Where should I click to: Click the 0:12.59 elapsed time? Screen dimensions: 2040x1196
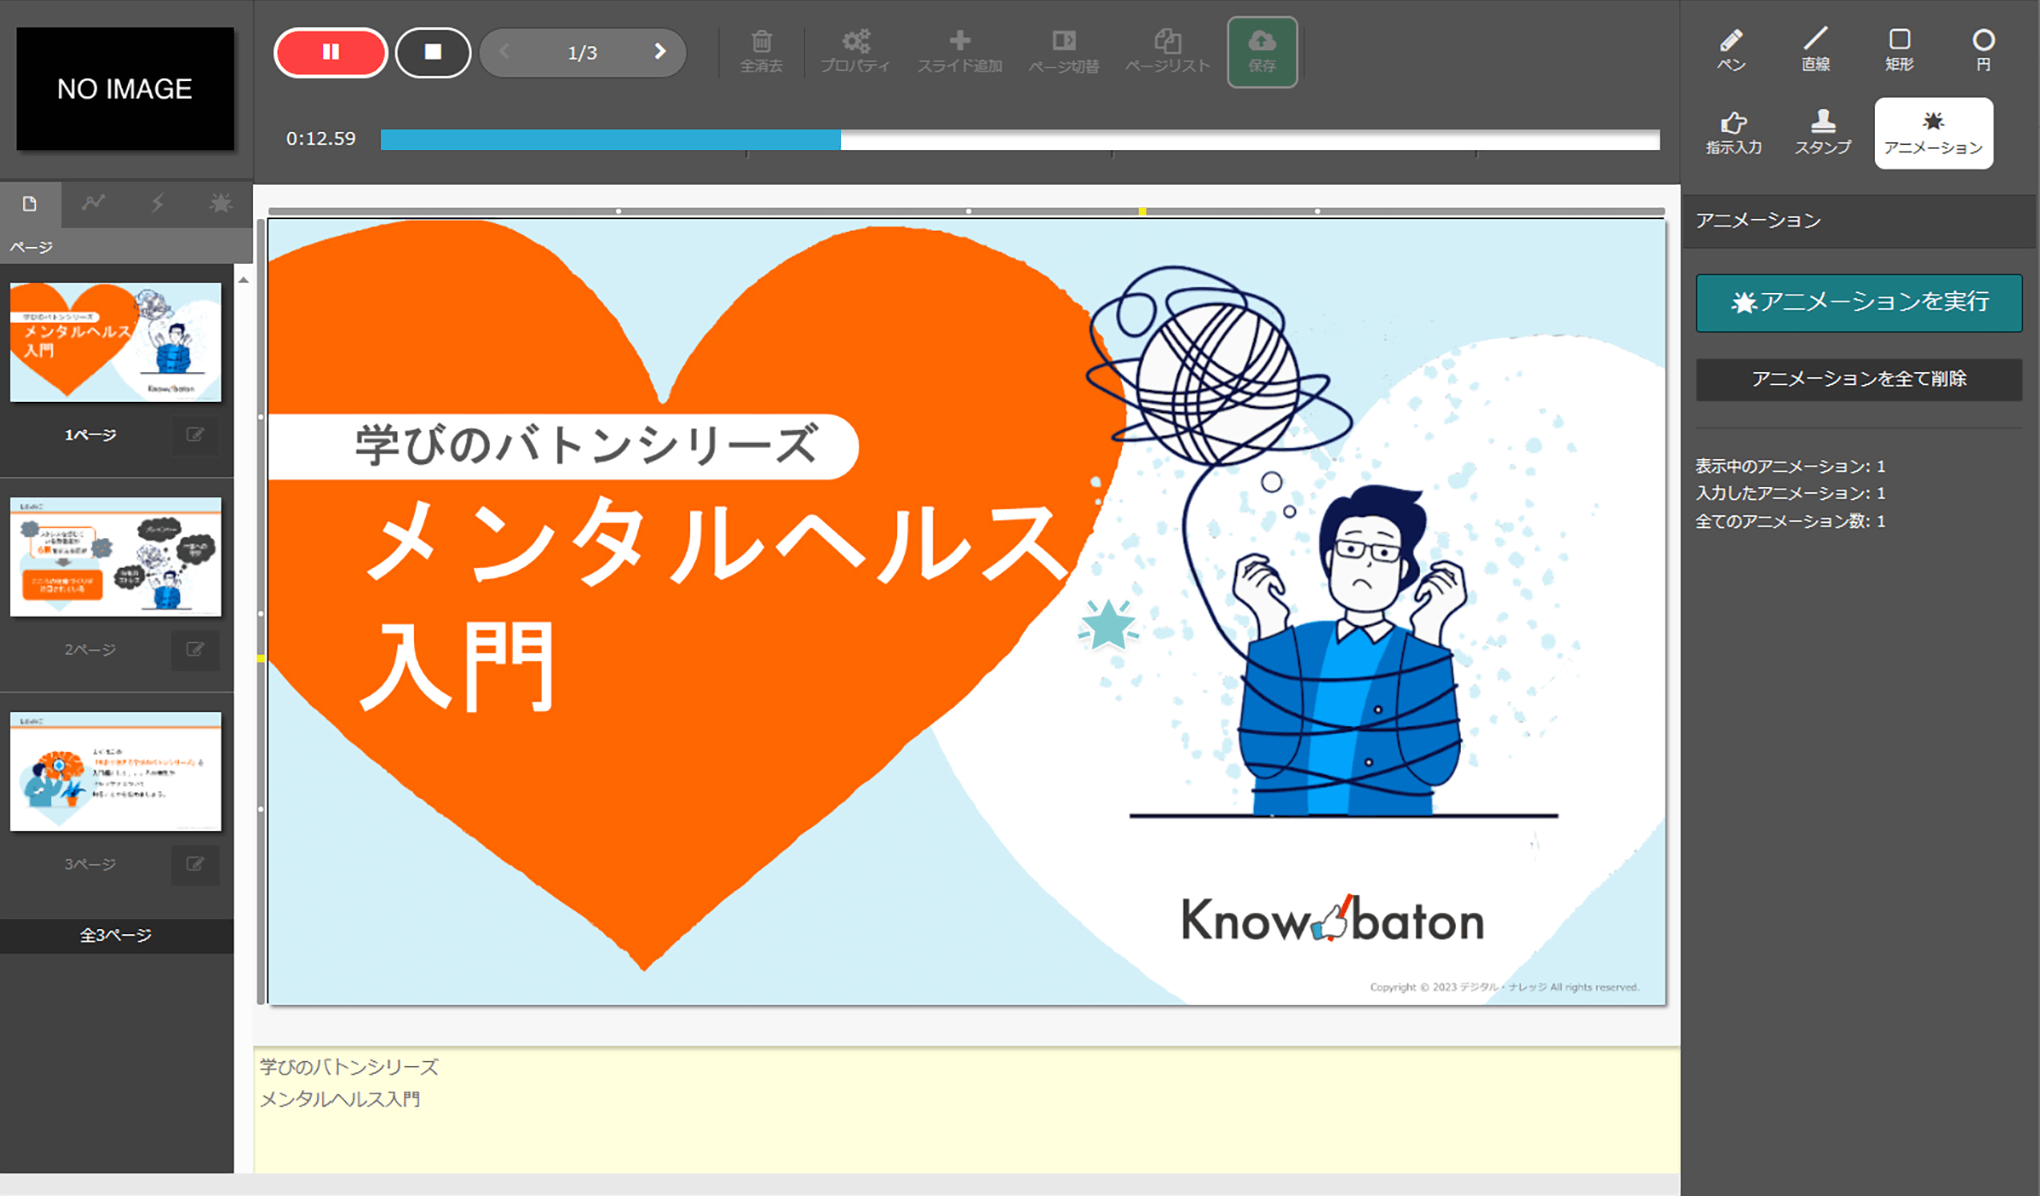coord(321,139)
